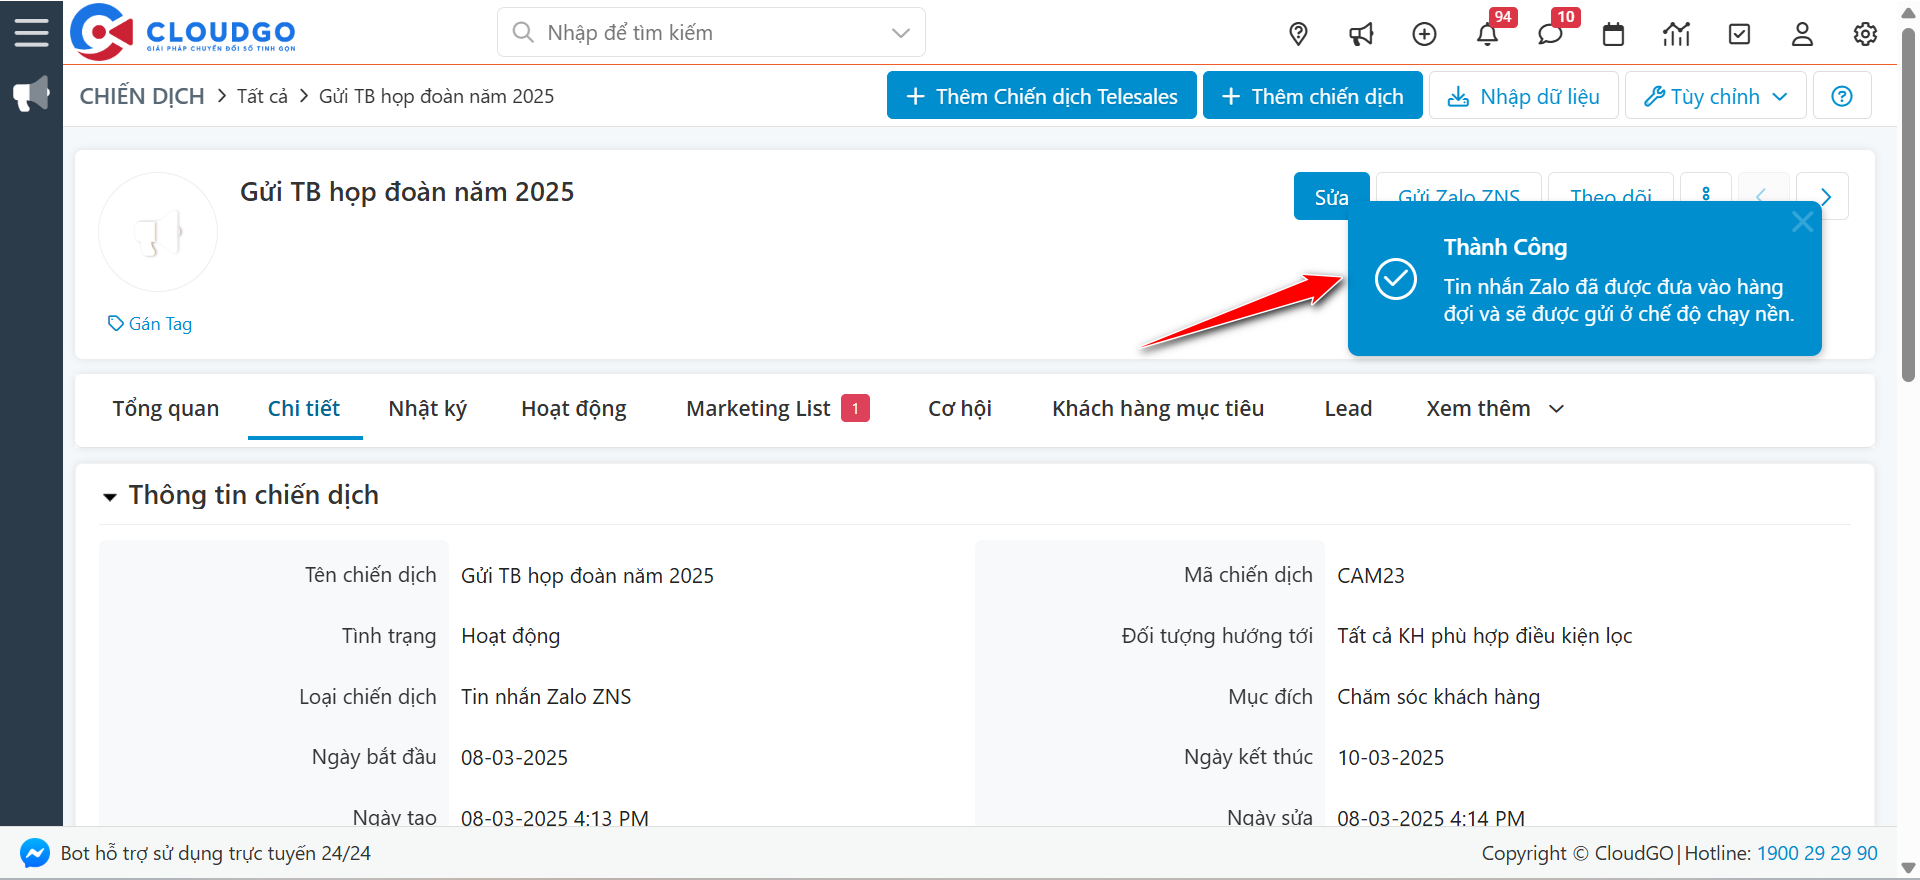Screen dimensions: 1920x880
Task: Click the search input field
Action: (x=710, y=33)
